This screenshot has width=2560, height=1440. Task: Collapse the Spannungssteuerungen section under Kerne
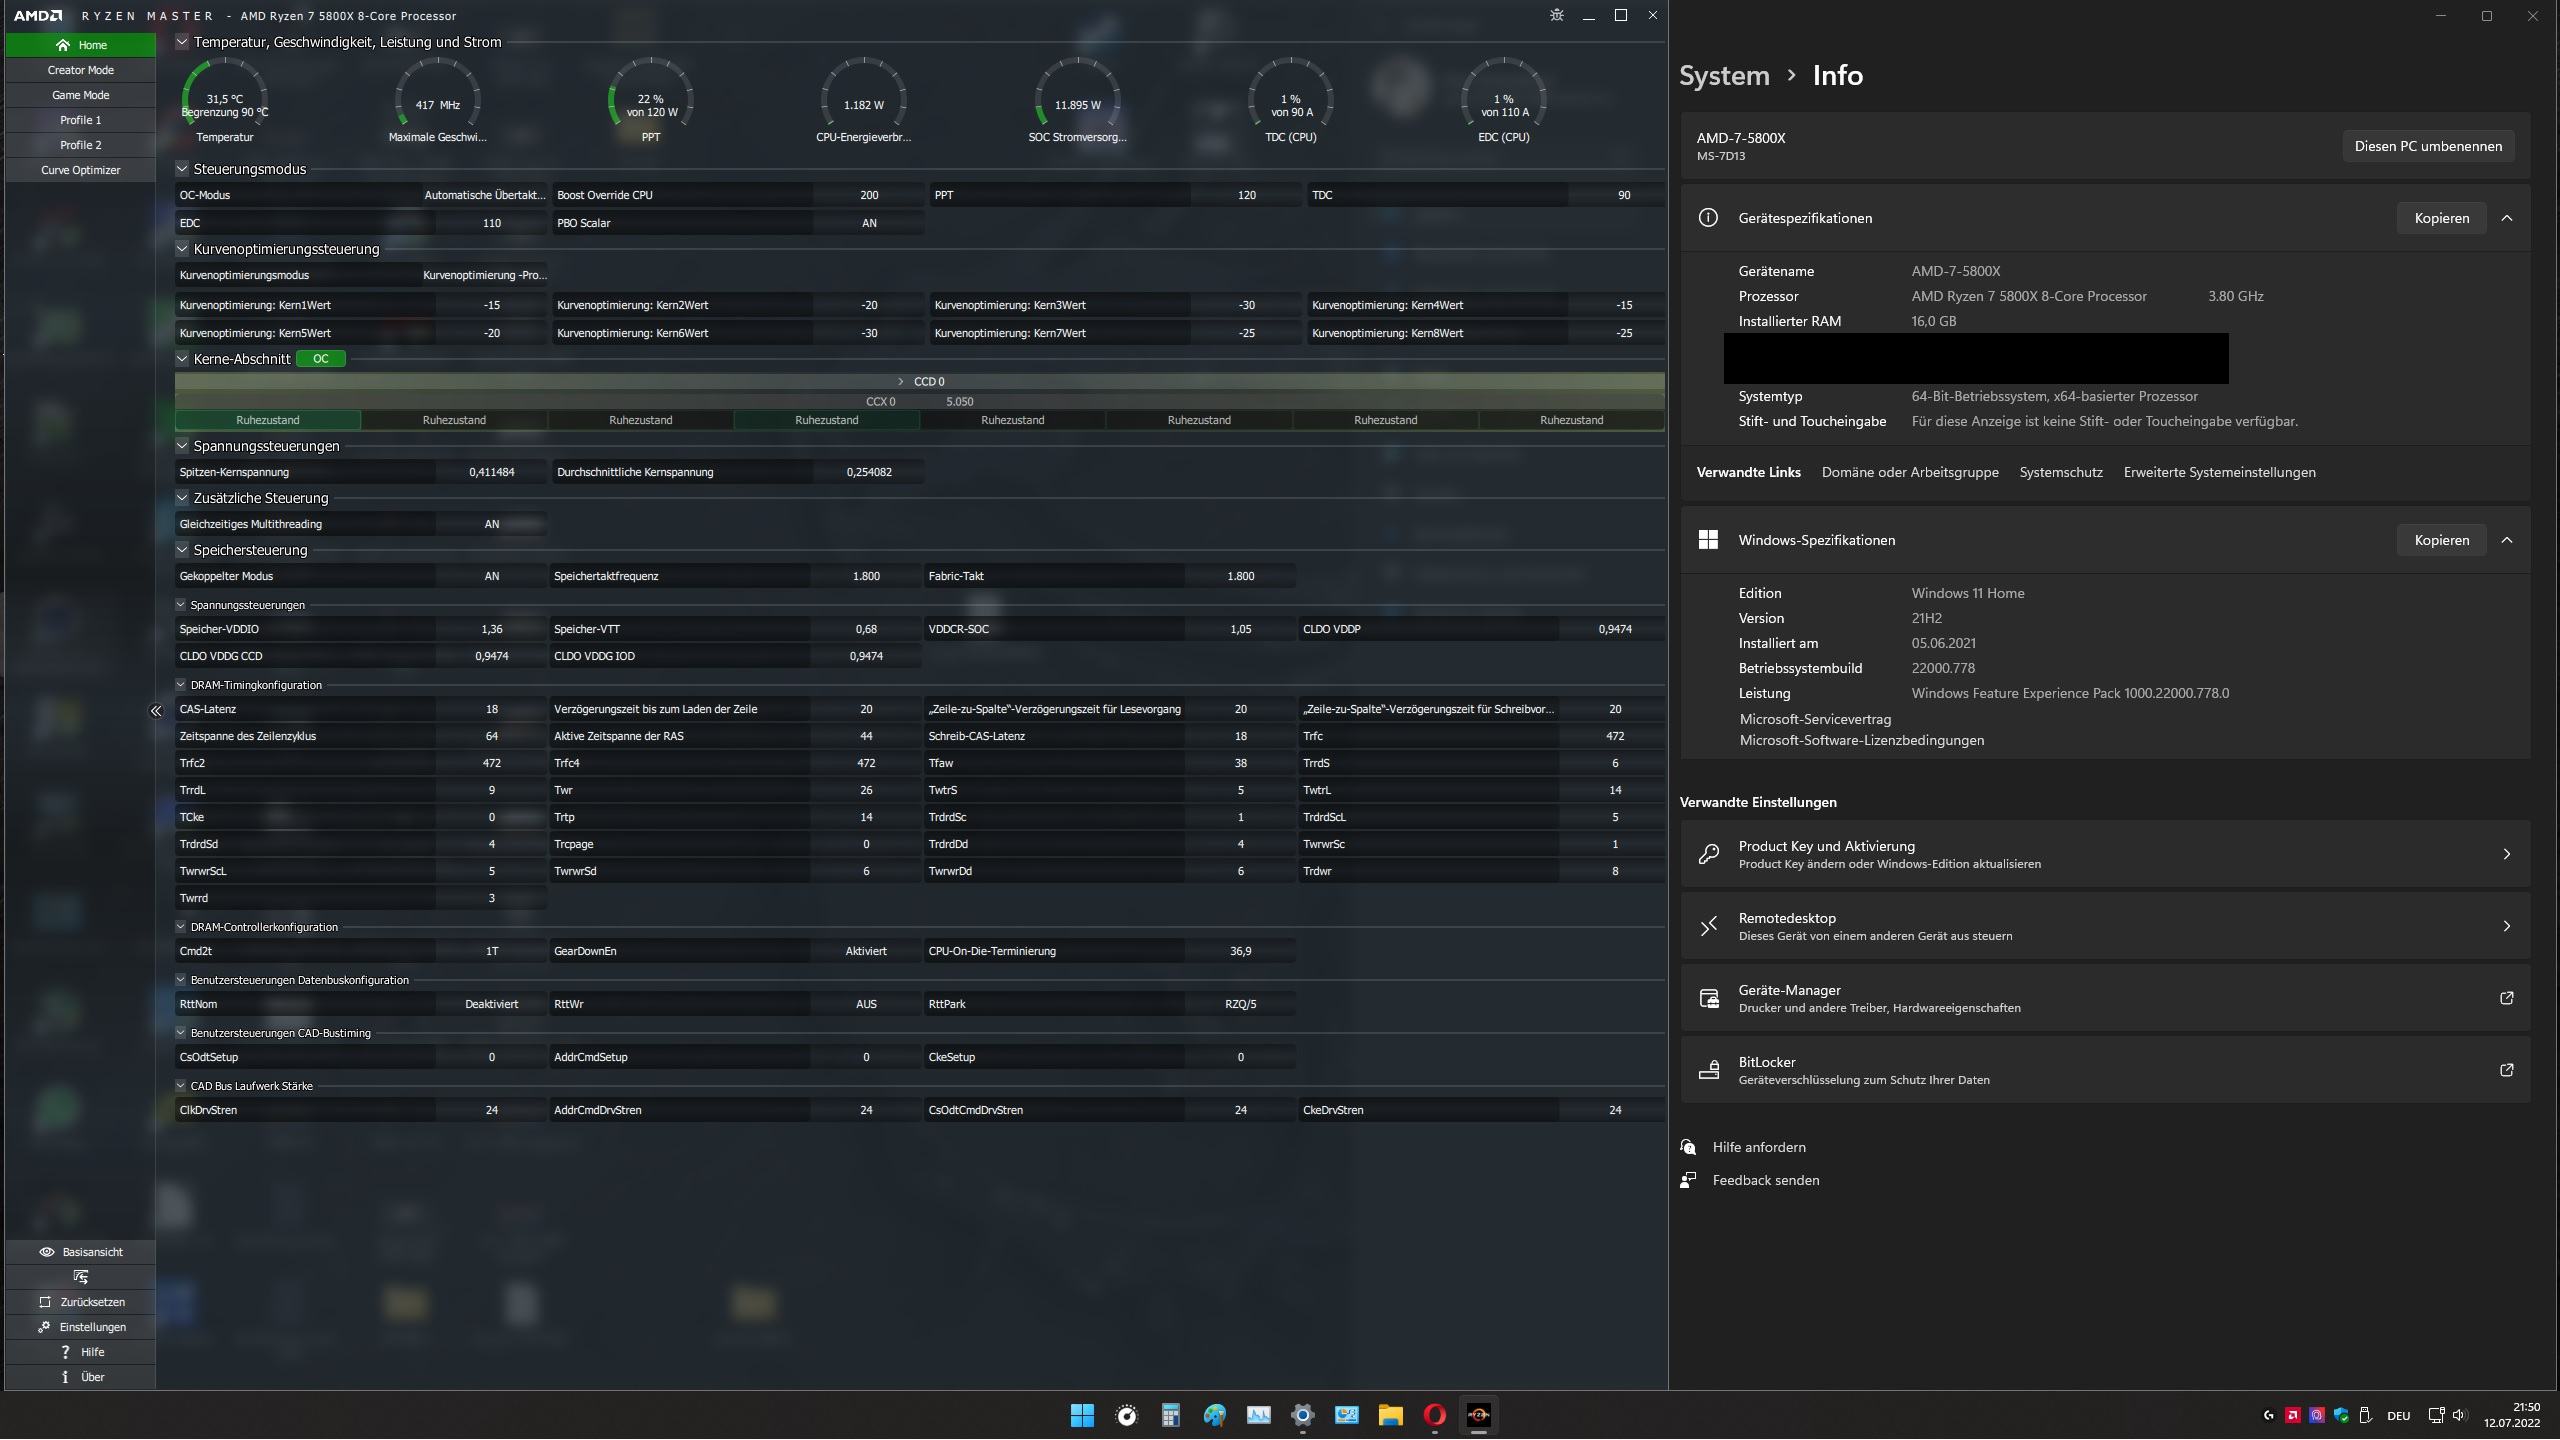[x=182, y=446]
